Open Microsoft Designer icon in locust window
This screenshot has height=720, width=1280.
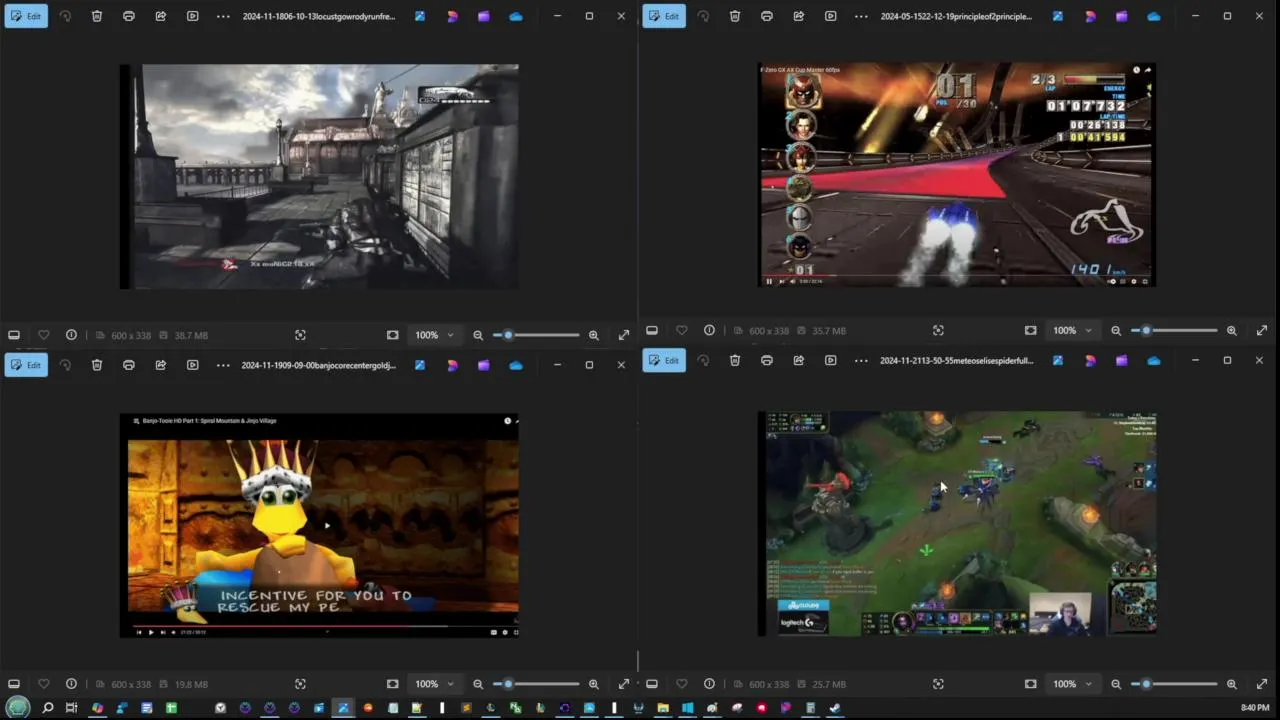(x=452, y=16)
